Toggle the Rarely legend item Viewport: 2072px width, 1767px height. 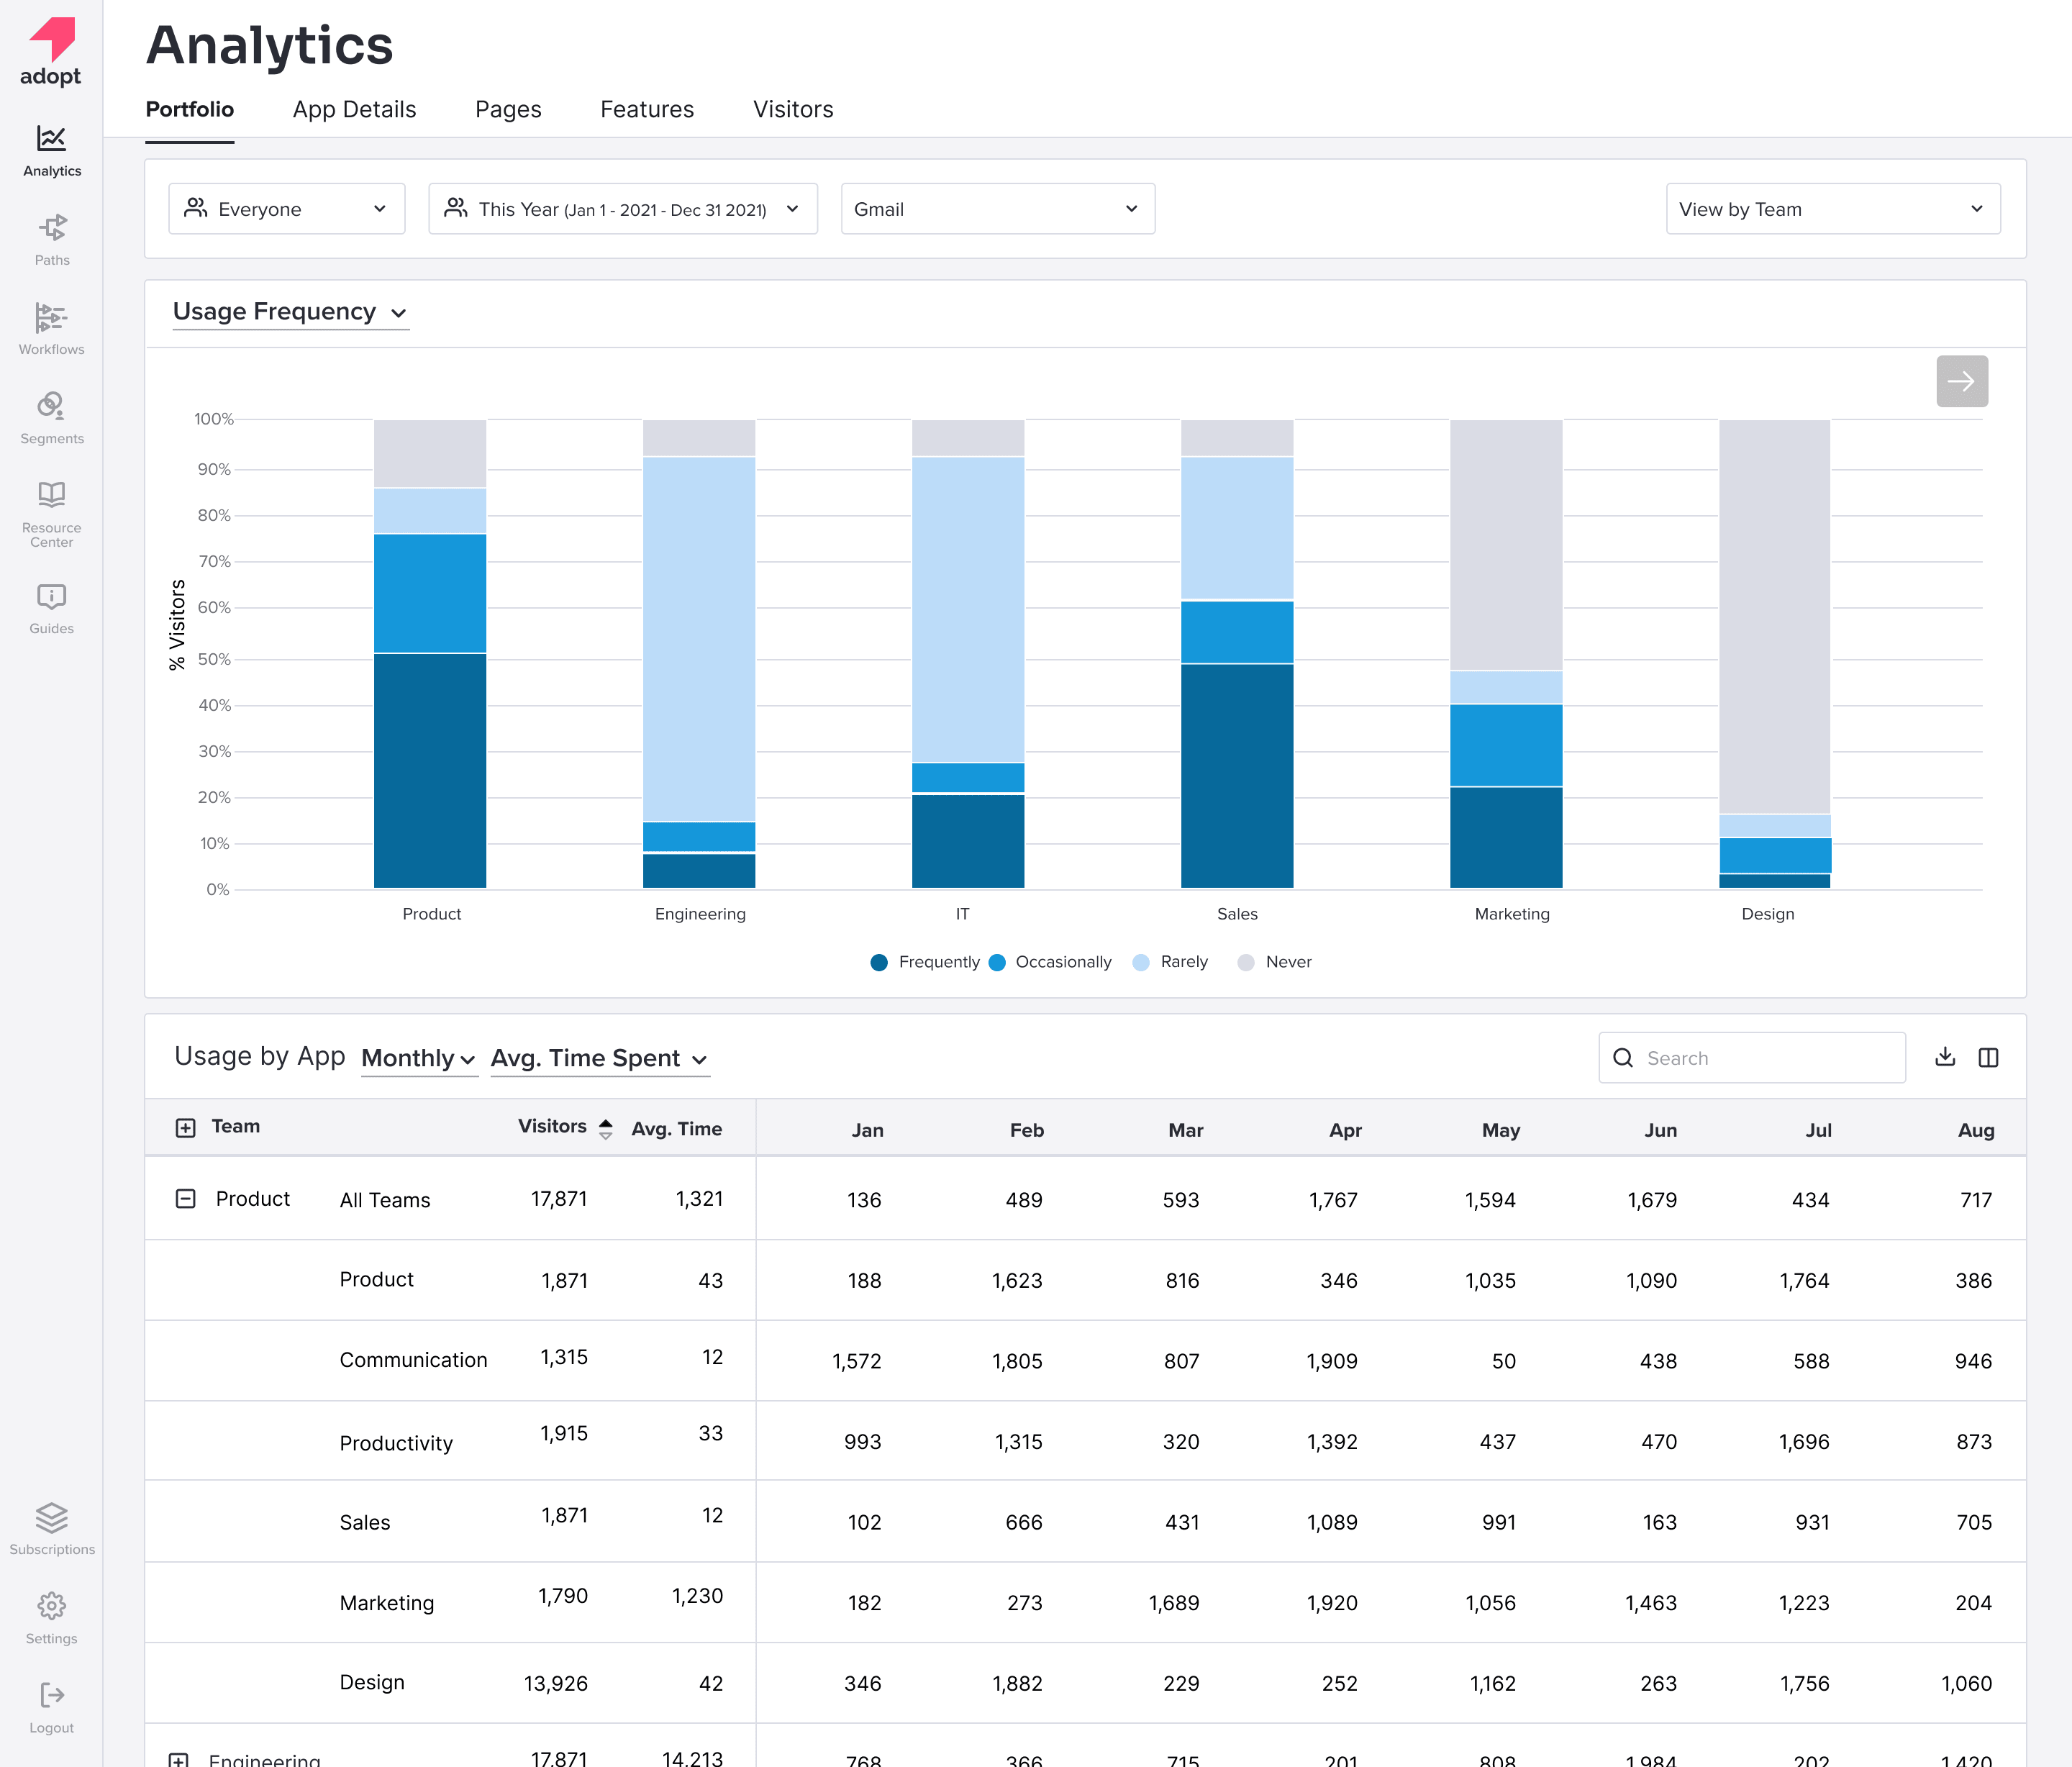tap(1170, 962)
